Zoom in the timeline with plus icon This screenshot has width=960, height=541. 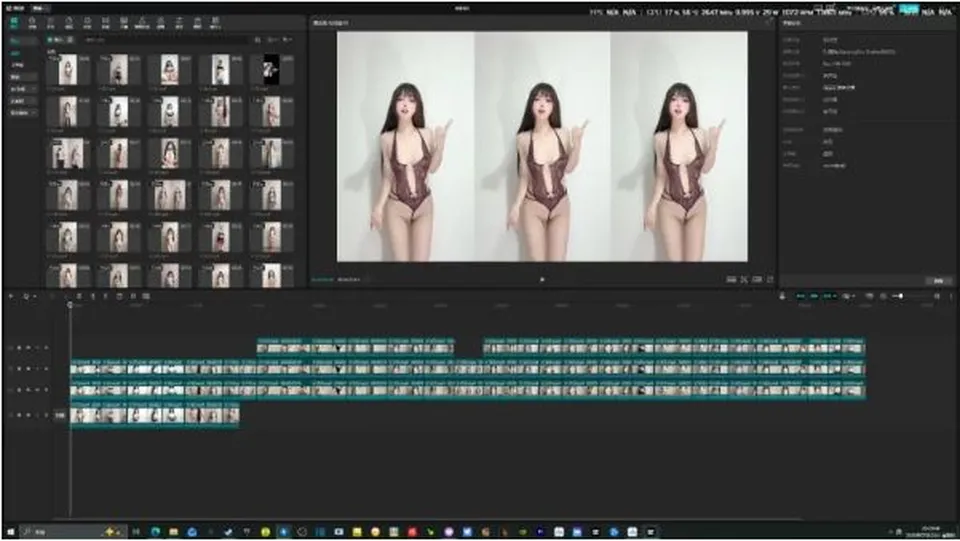click(x=937, y=296)
